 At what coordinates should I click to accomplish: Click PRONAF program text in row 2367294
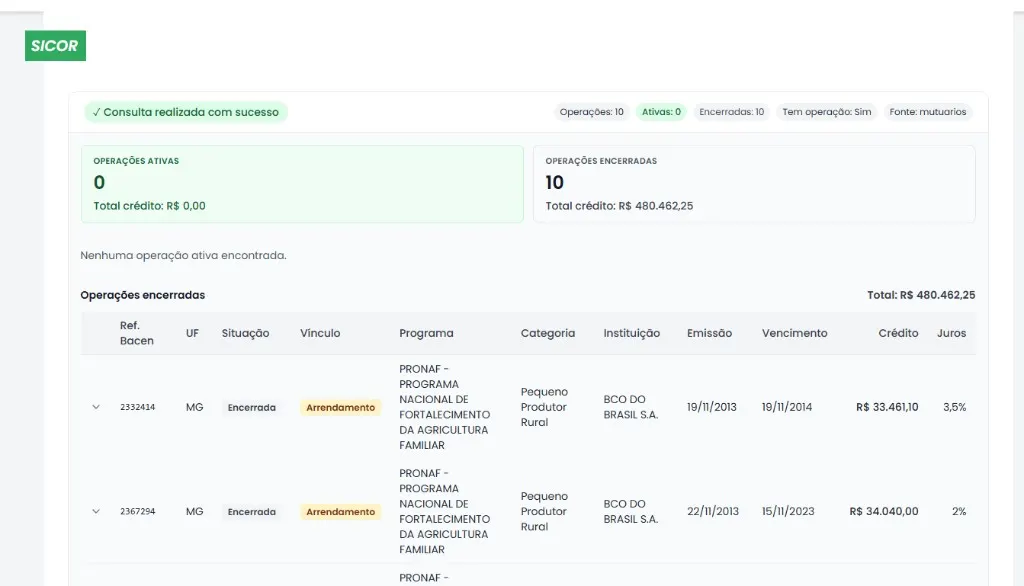click(x=445, y=512)
